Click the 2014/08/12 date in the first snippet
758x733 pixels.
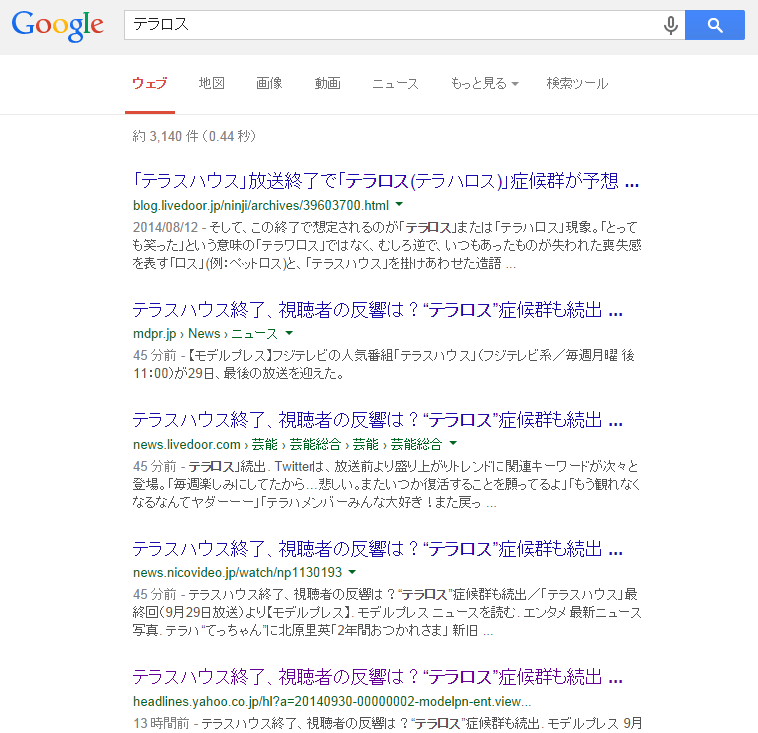tap(165, 227)
